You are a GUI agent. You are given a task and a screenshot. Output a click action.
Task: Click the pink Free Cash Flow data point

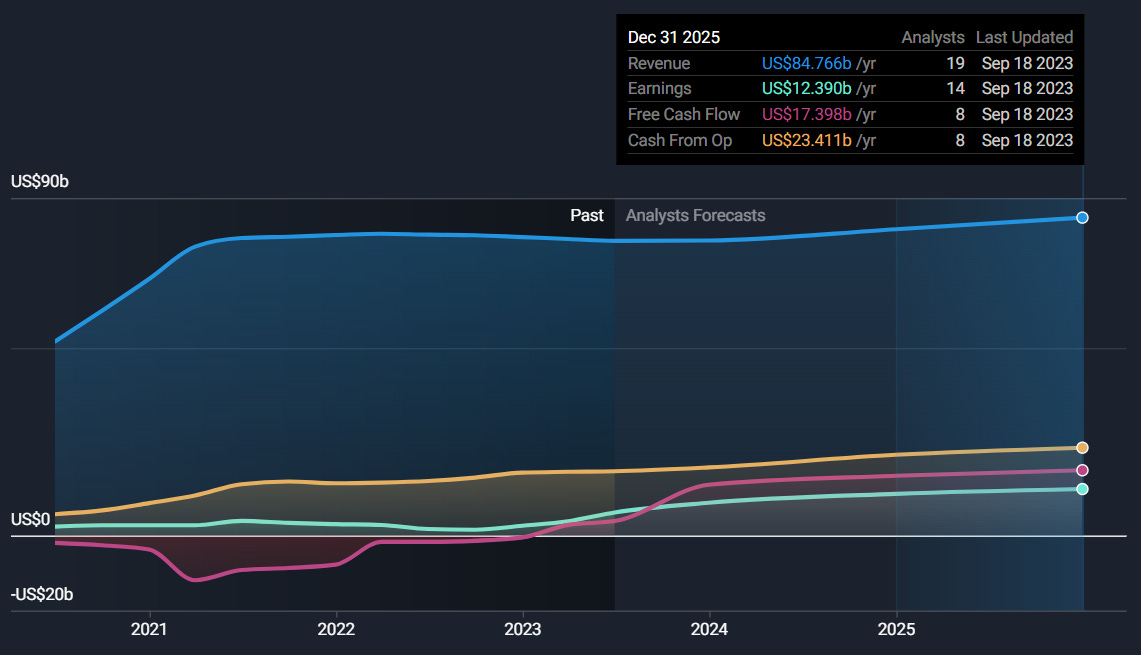click(1082, 470)
